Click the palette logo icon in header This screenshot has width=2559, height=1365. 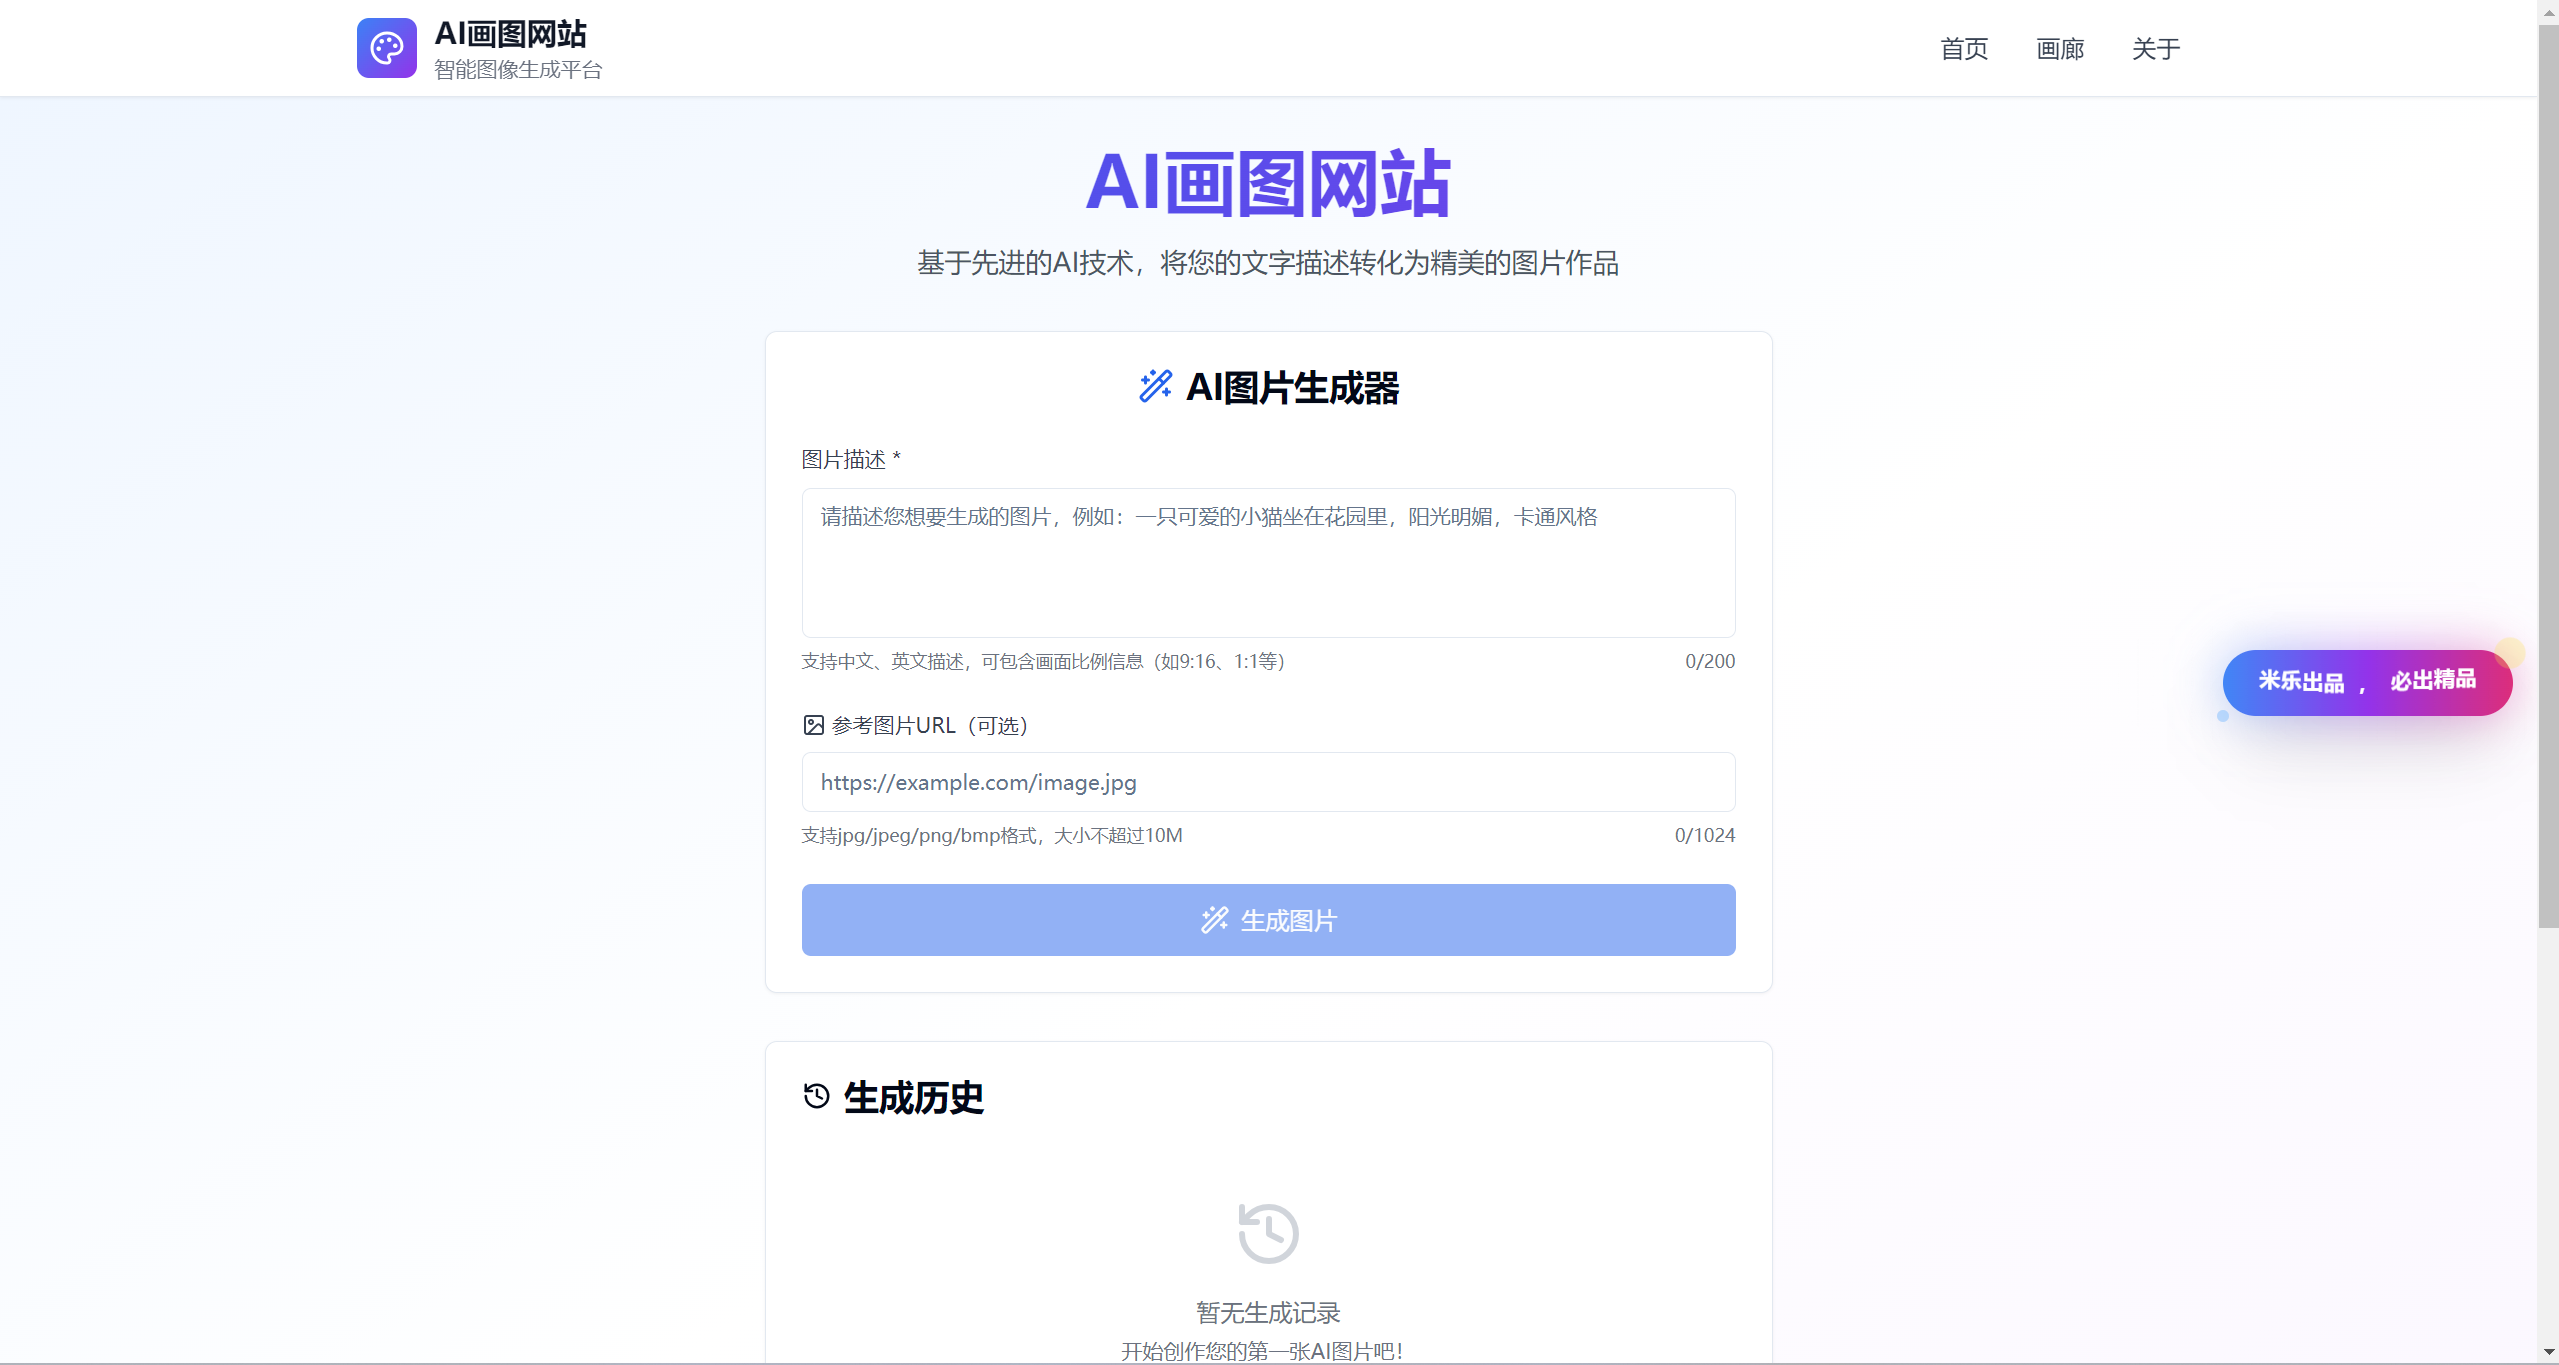pos(386,48)
